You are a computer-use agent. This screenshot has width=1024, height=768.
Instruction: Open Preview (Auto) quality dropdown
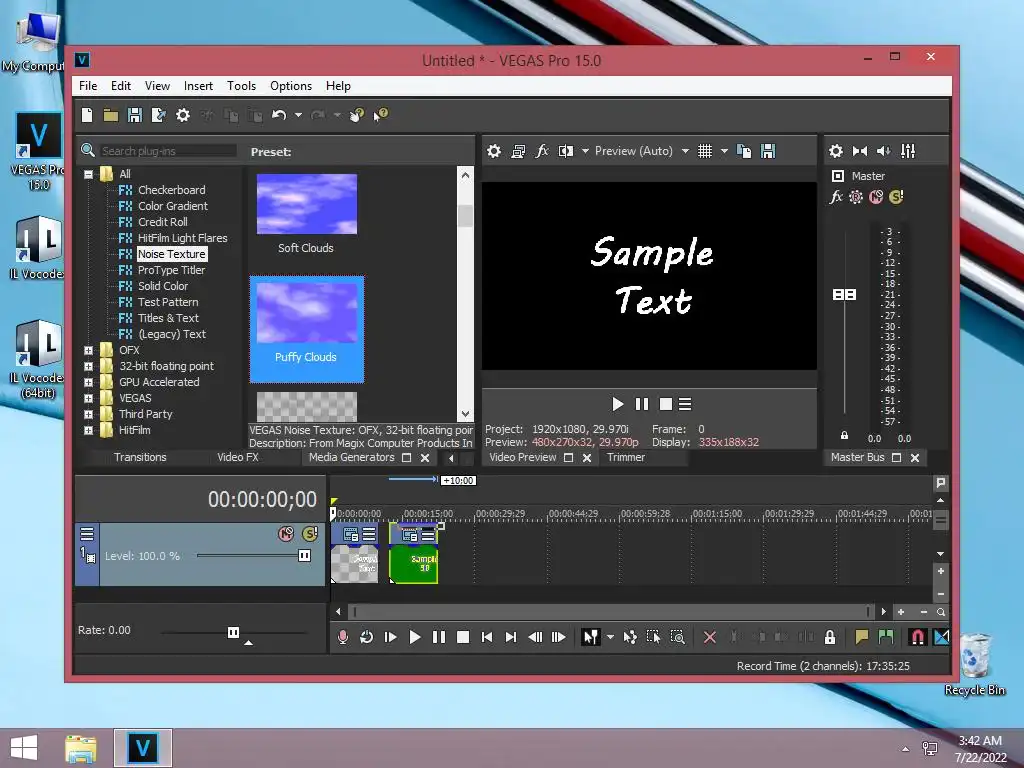click(x=642, y=152)
